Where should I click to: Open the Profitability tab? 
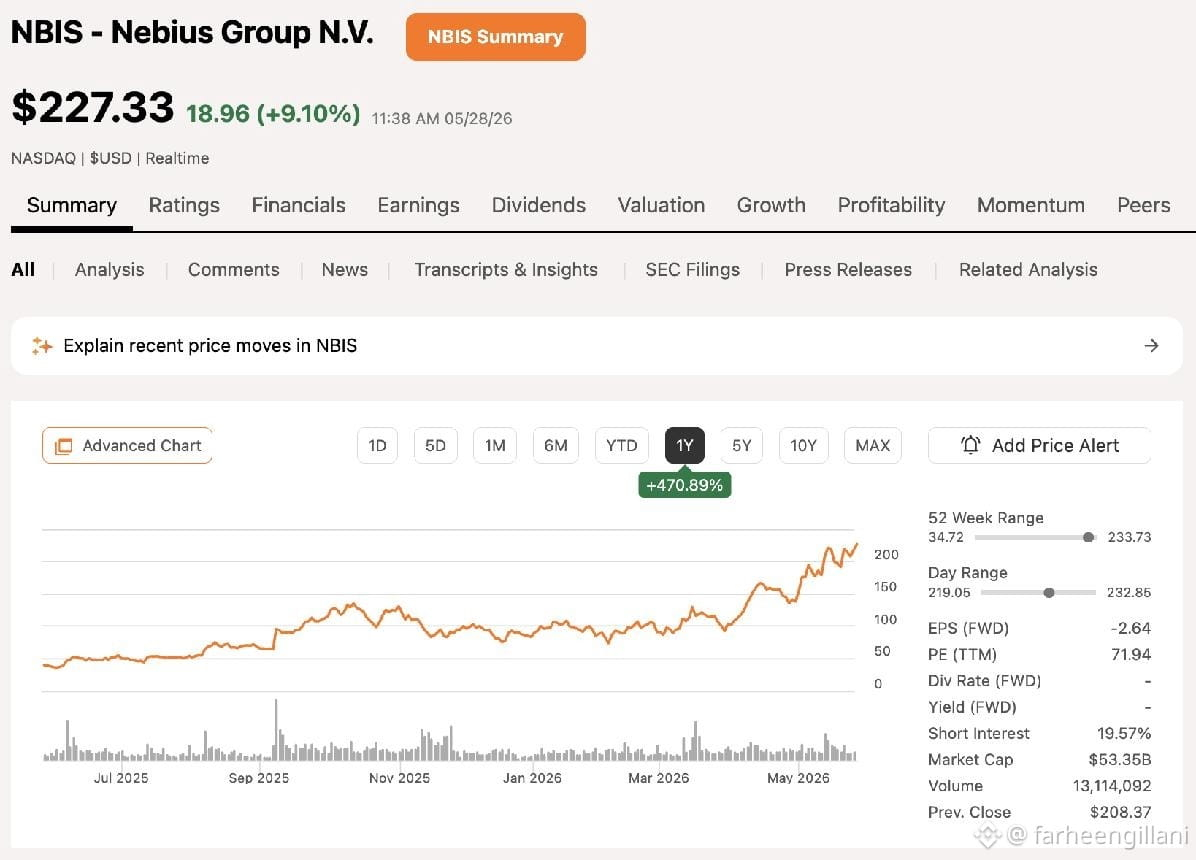click(891, 205)
